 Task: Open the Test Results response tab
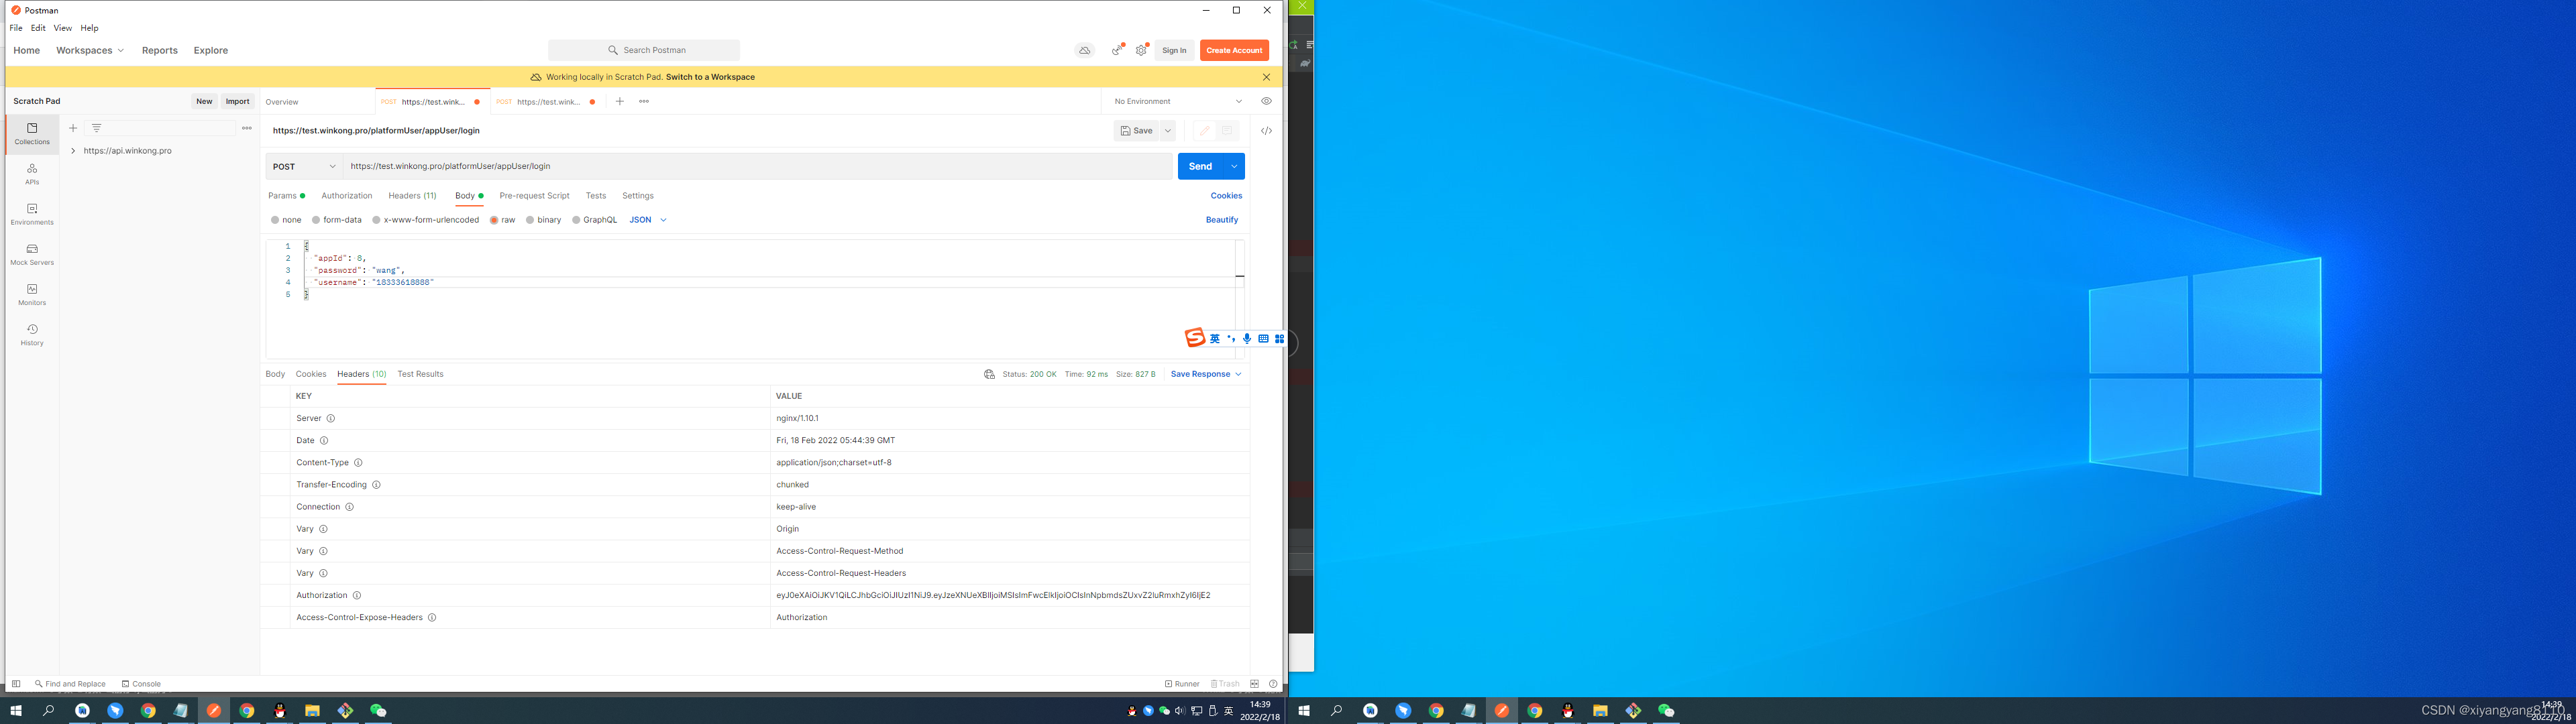click(420, 374)
